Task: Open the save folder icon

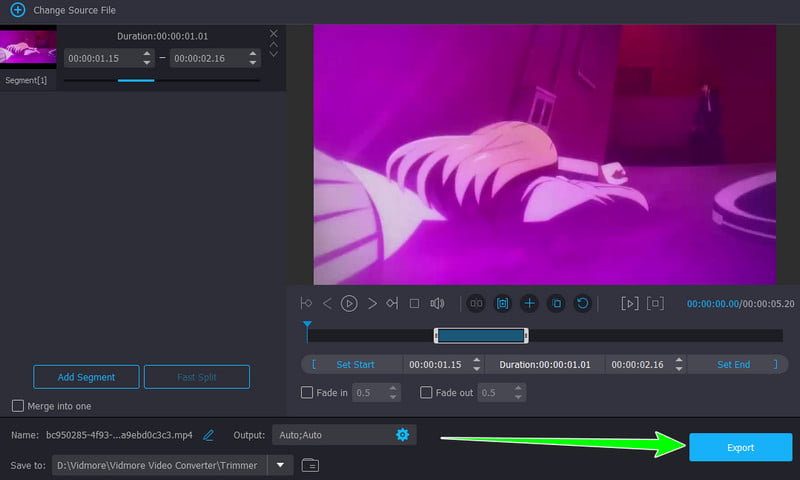Action: click(x=310, y=465)
